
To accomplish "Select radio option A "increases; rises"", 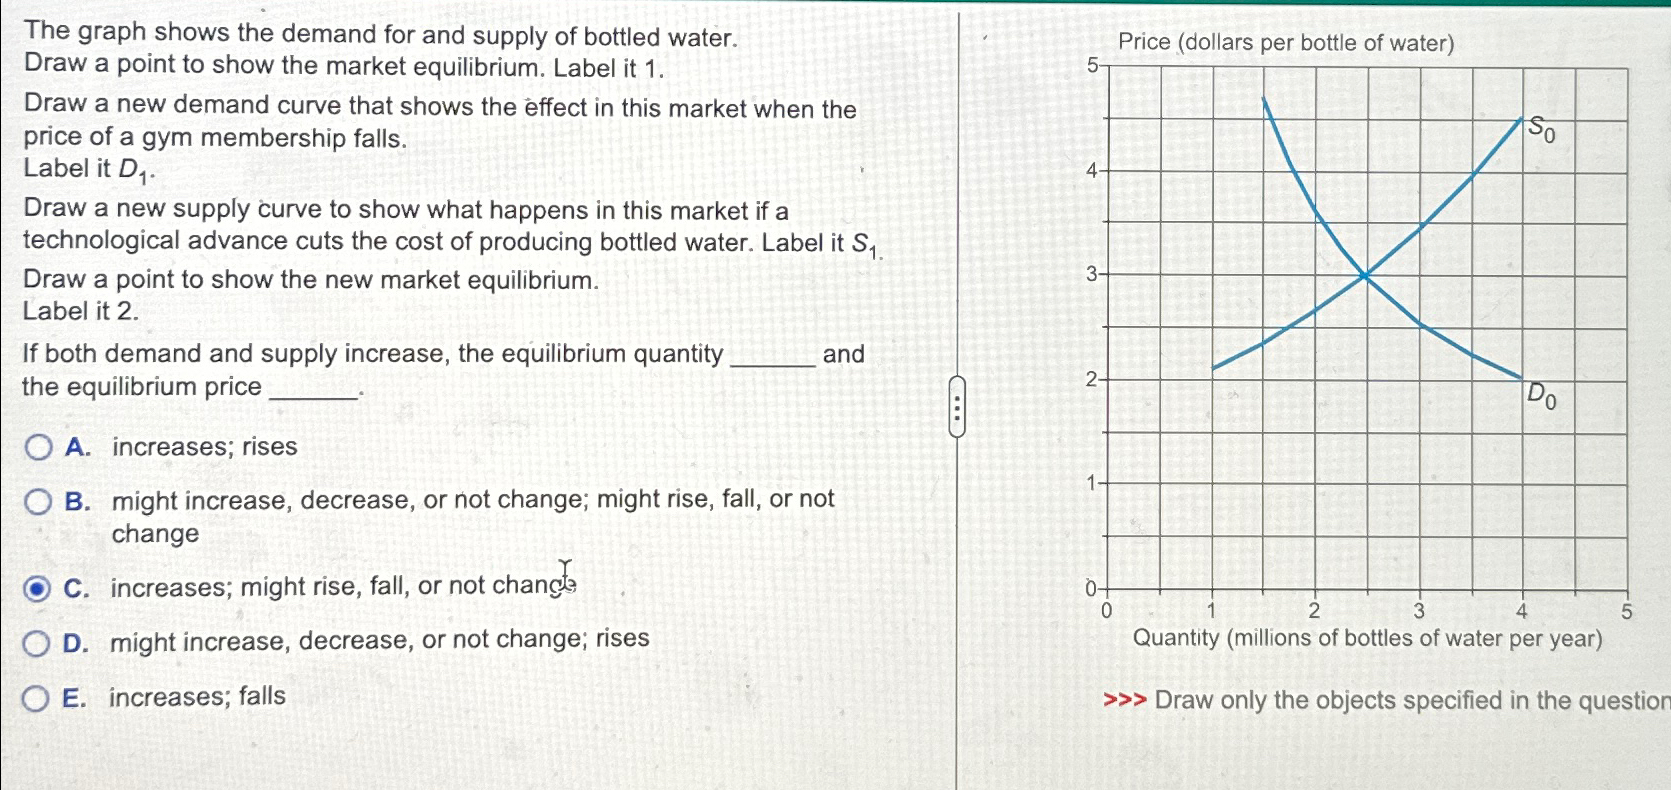I will (x=38, y=448).
